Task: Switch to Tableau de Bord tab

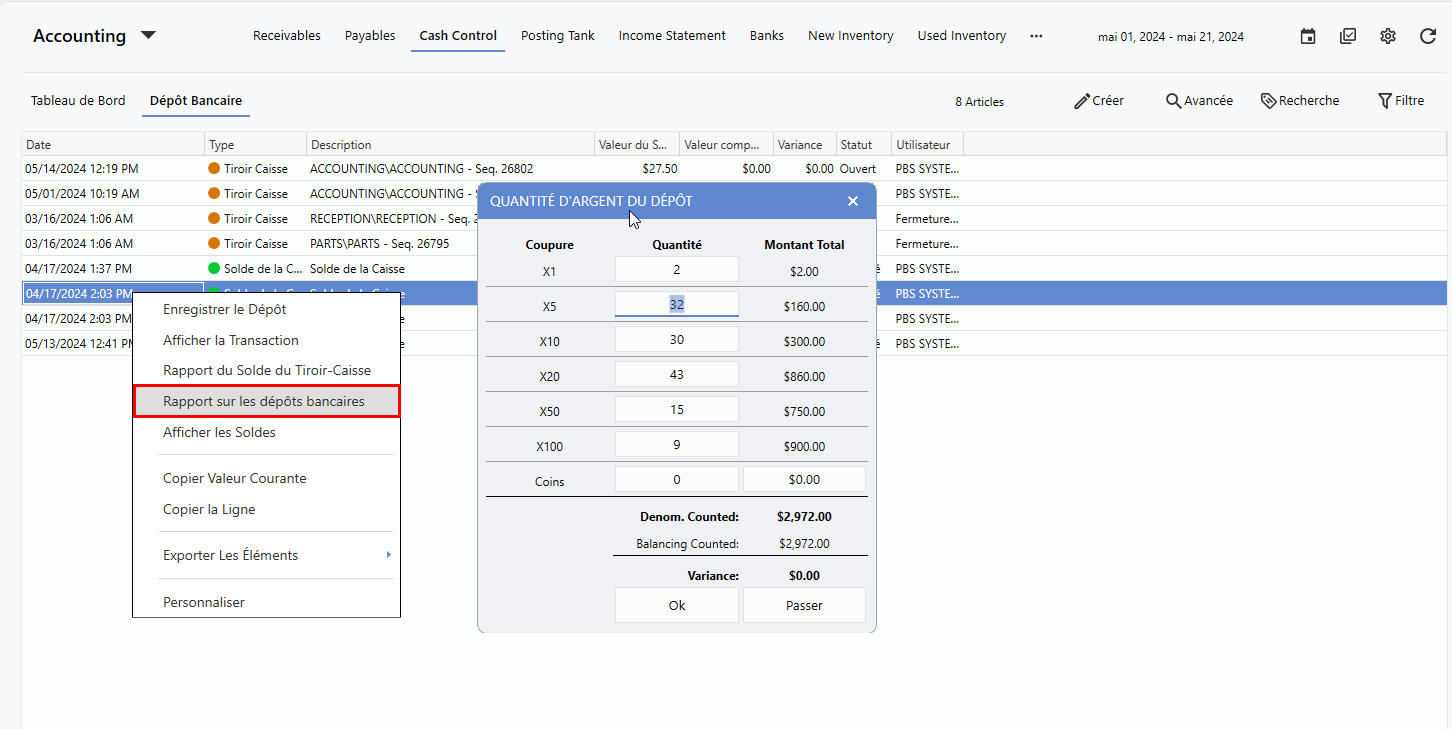Action: (78, 101)
